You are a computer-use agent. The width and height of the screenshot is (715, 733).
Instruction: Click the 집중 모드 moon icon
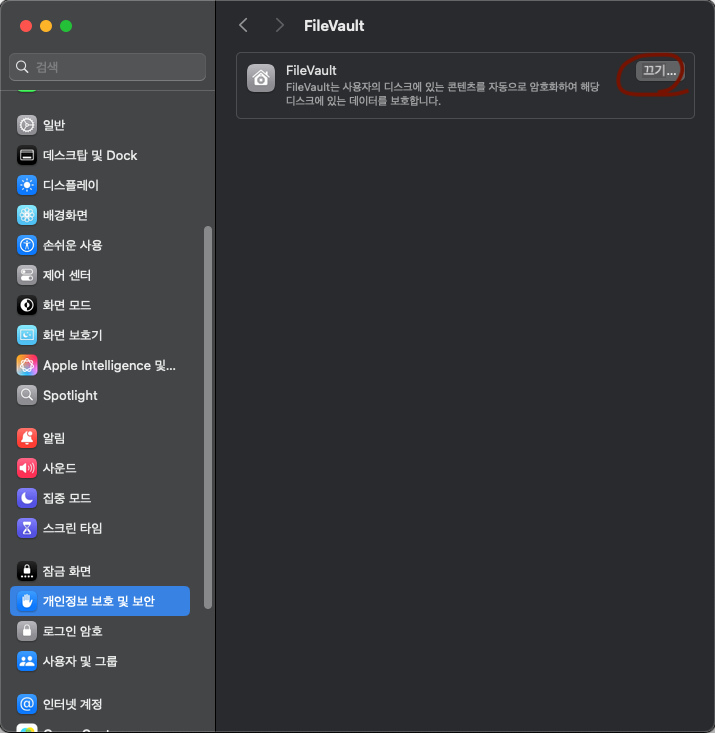pos(27,497)
